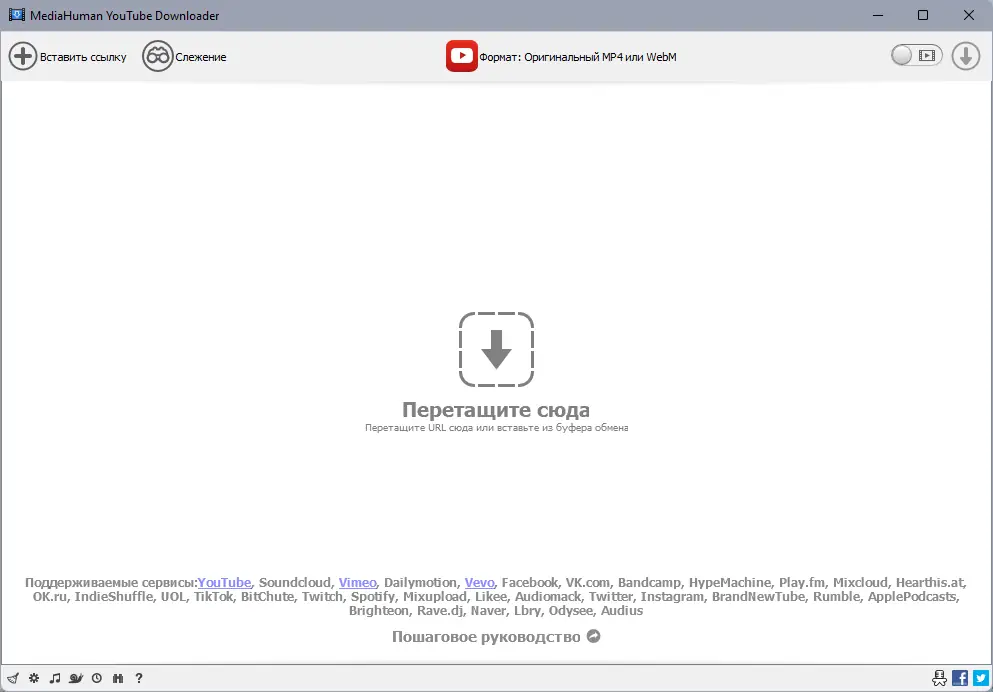Viewport: 993px width, 692px height.
Task: Open the clock scheduler icon
Action: pos(96,678)
